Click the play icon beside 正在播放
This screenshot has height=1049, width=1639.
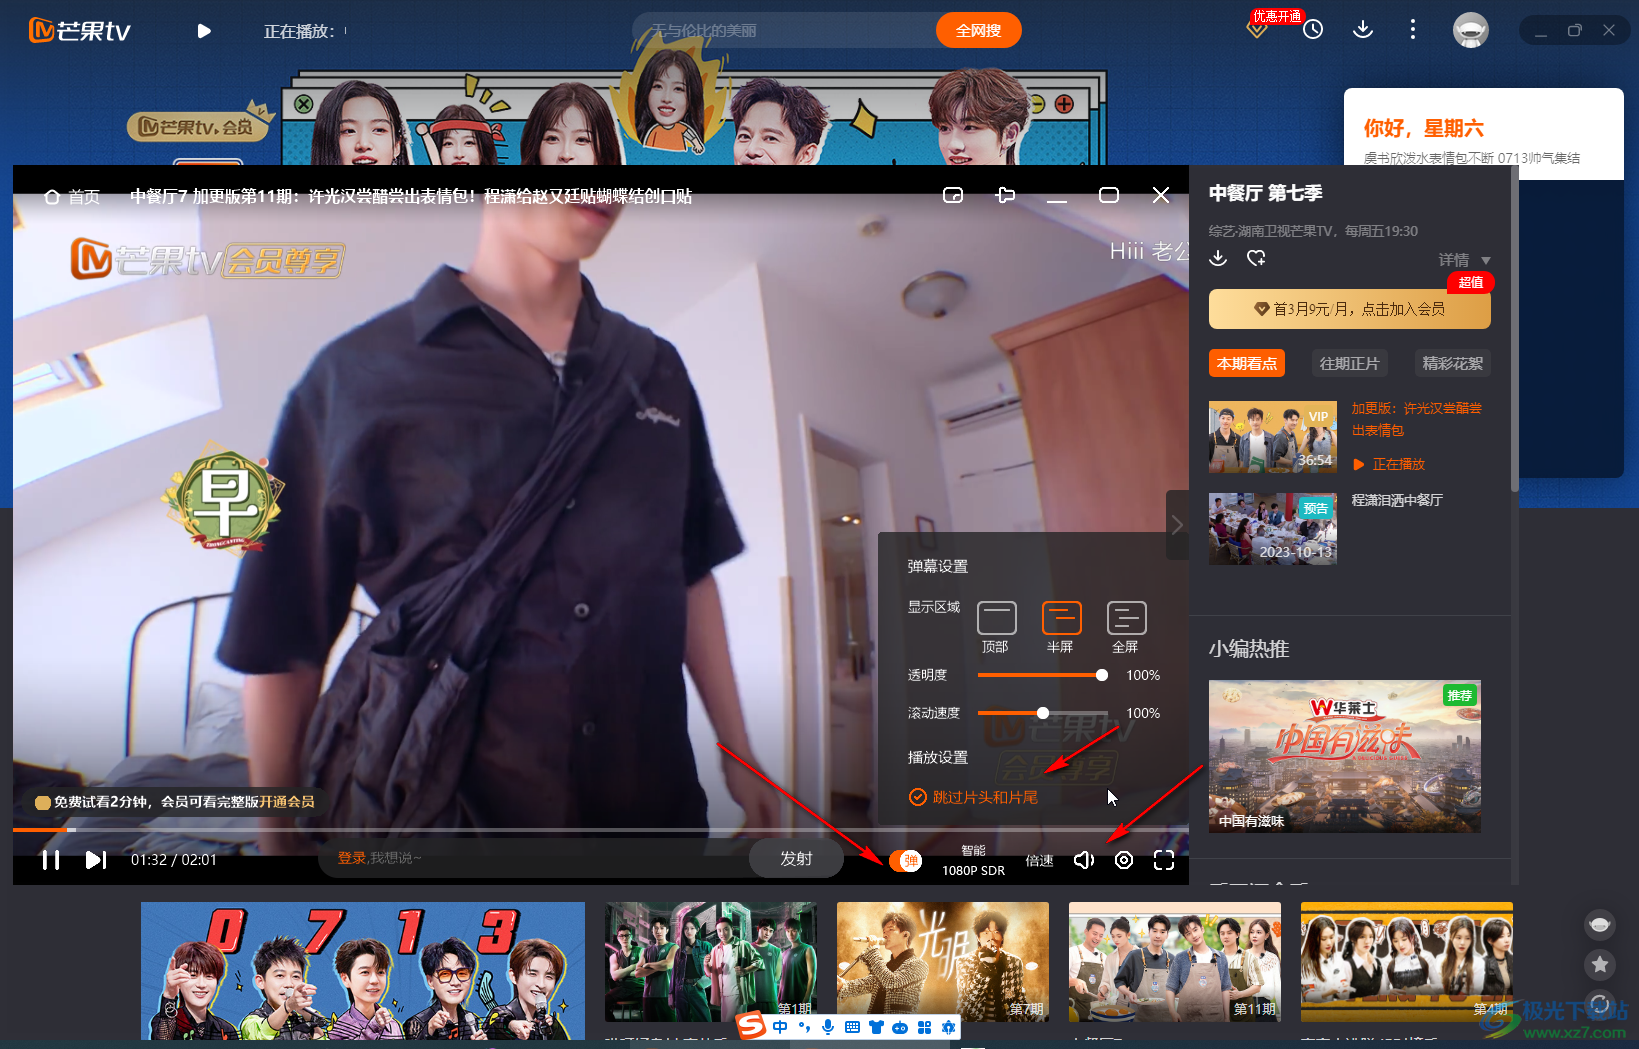204,31
